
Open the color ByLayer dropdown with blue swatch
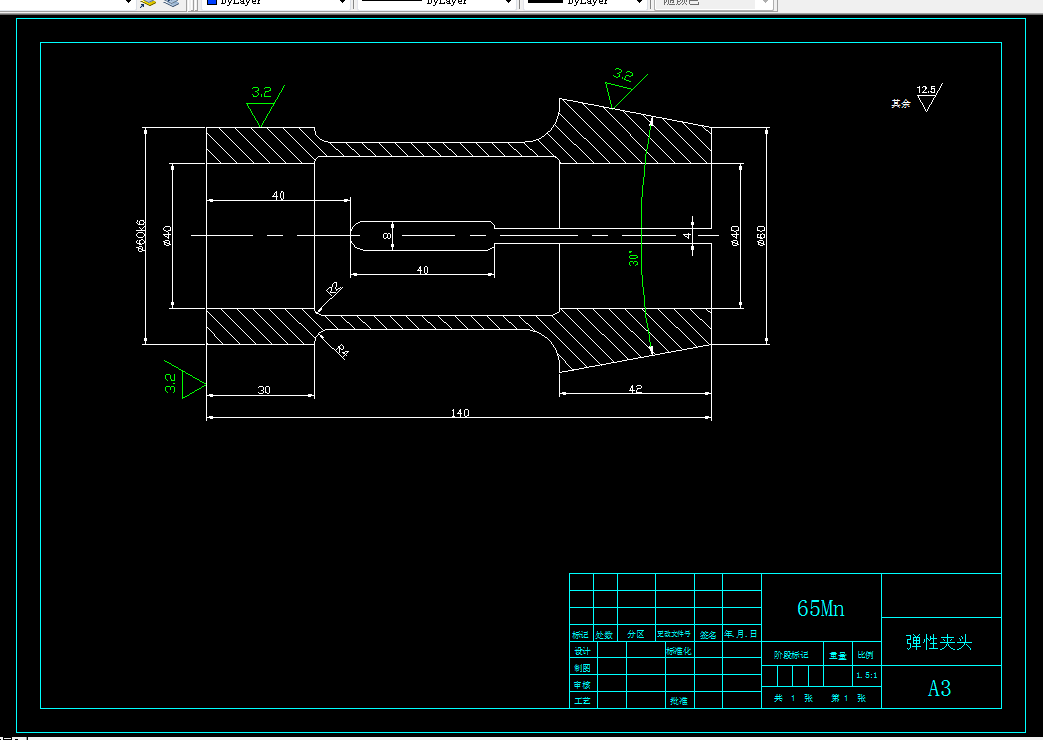(x=276, y=3)
